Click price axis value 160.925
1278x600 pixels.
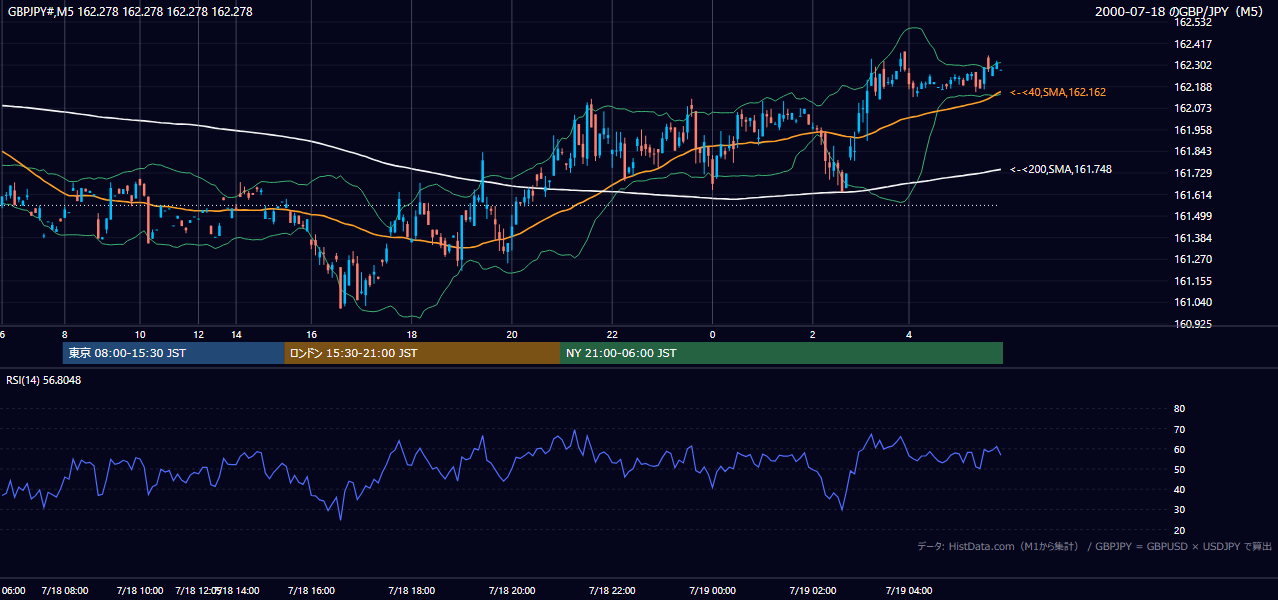click(1192, 325)
